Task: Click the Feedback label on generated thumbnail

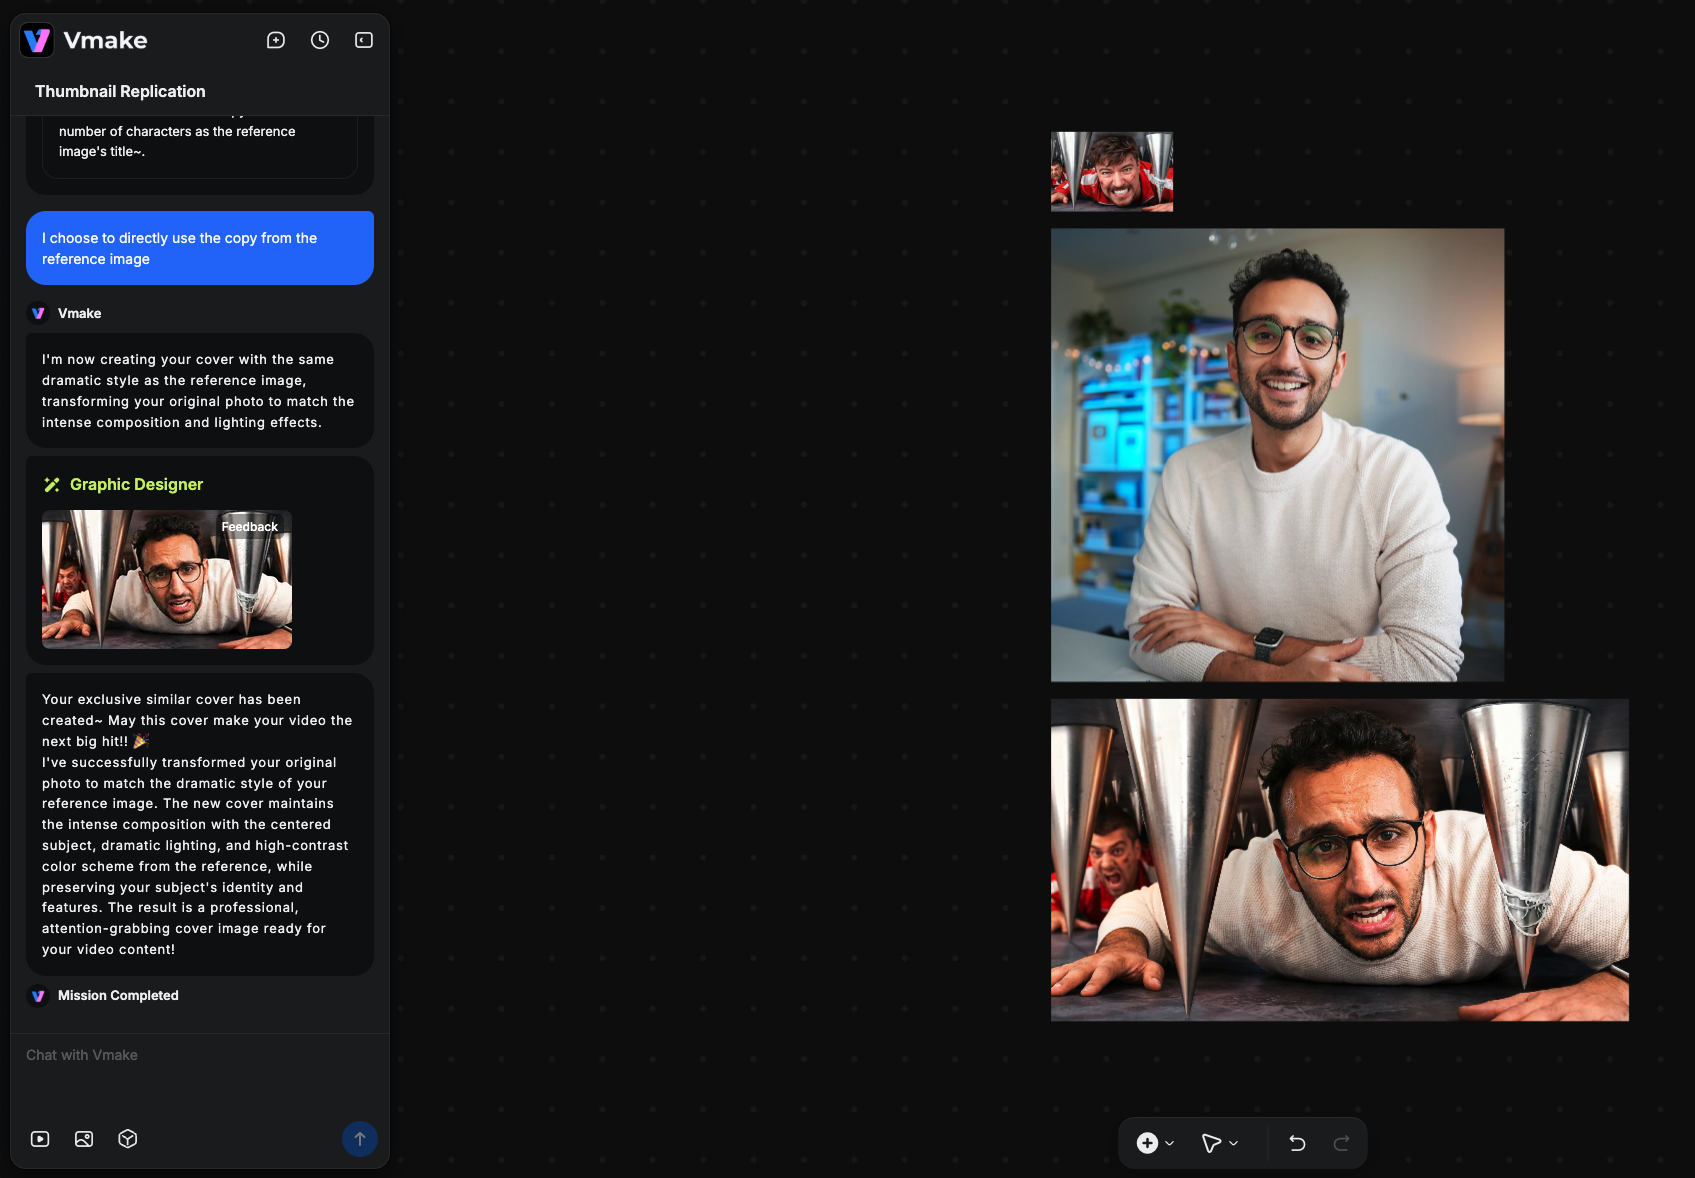Action: coord(250,527)
